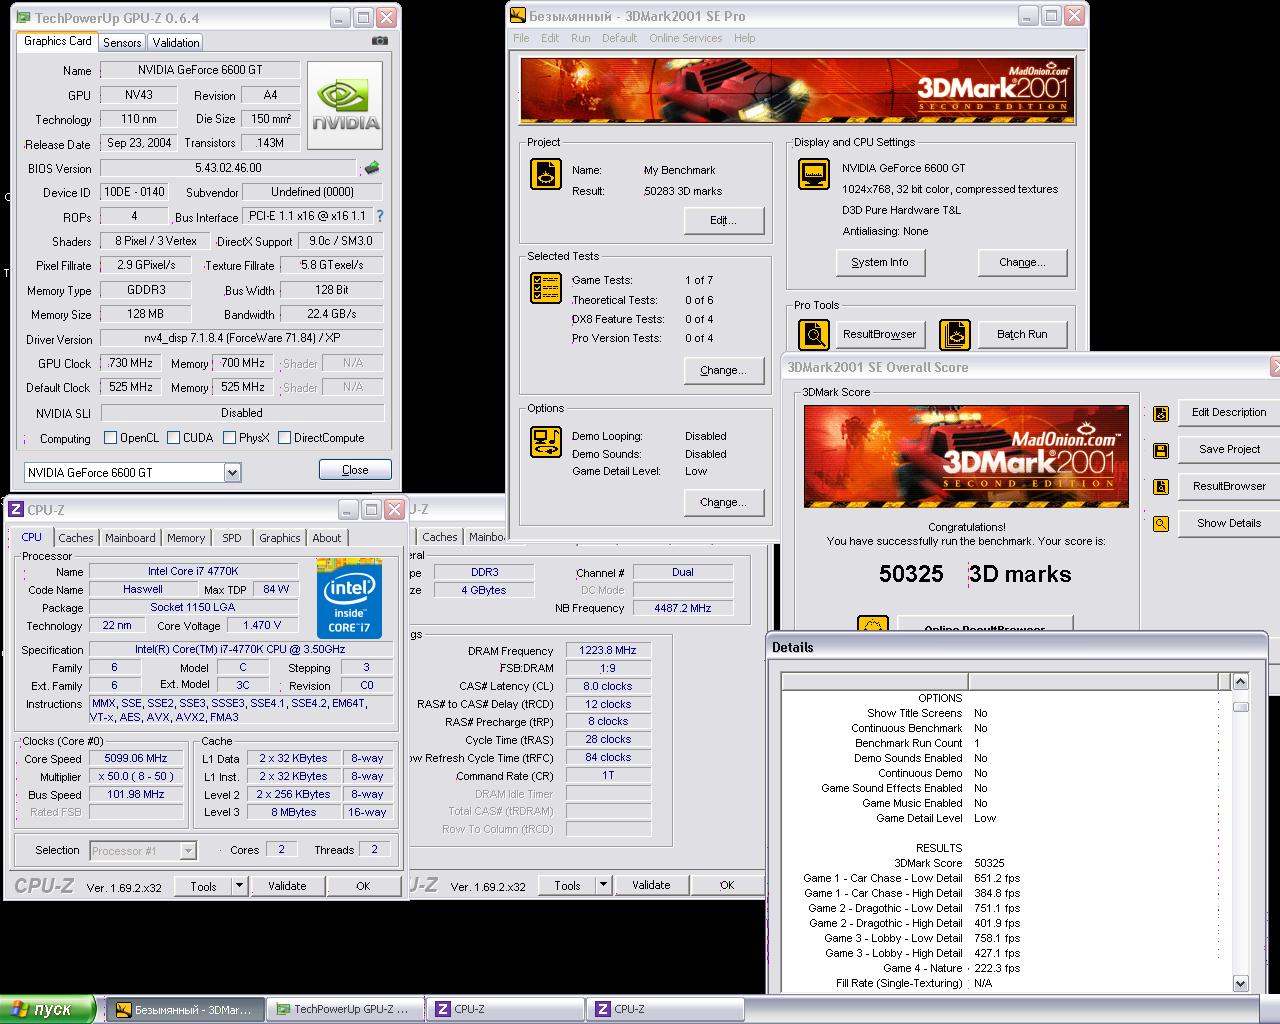Click the Core Speed value 5099.06 MHz
The width and height of the screenshot is (1280, 1024).
click(137, 759)
